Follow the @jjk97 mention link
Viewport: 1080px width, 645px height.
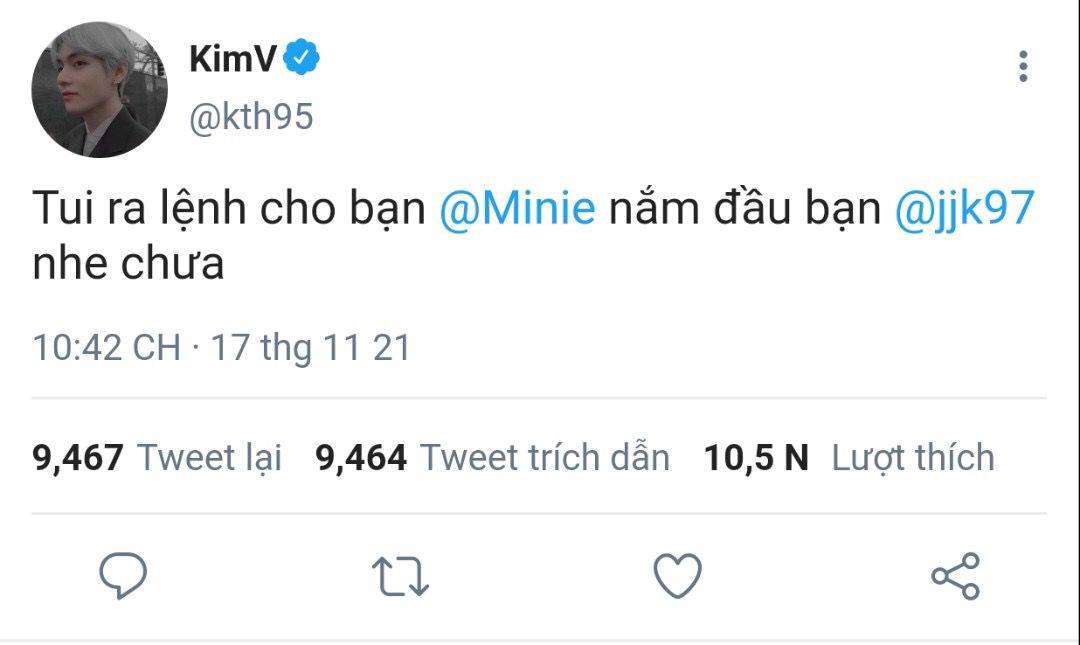(964, 208)
